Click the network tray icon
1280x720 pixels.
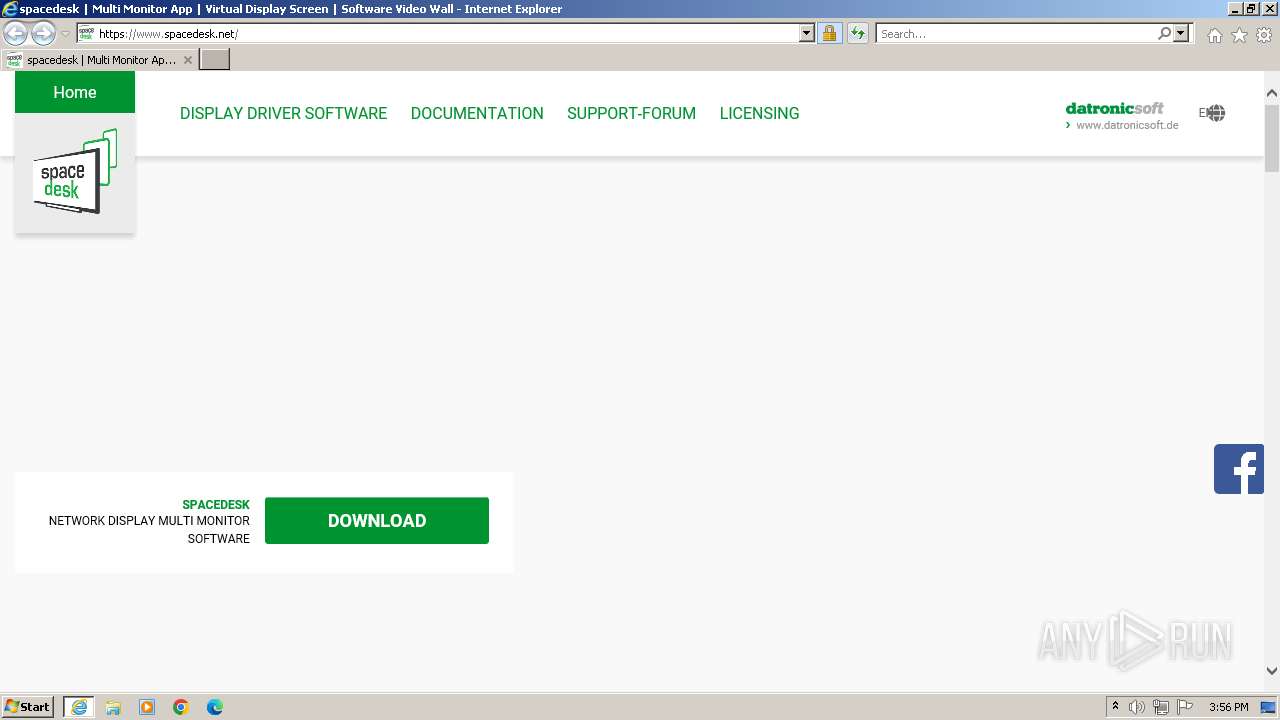coord(1161,707)
